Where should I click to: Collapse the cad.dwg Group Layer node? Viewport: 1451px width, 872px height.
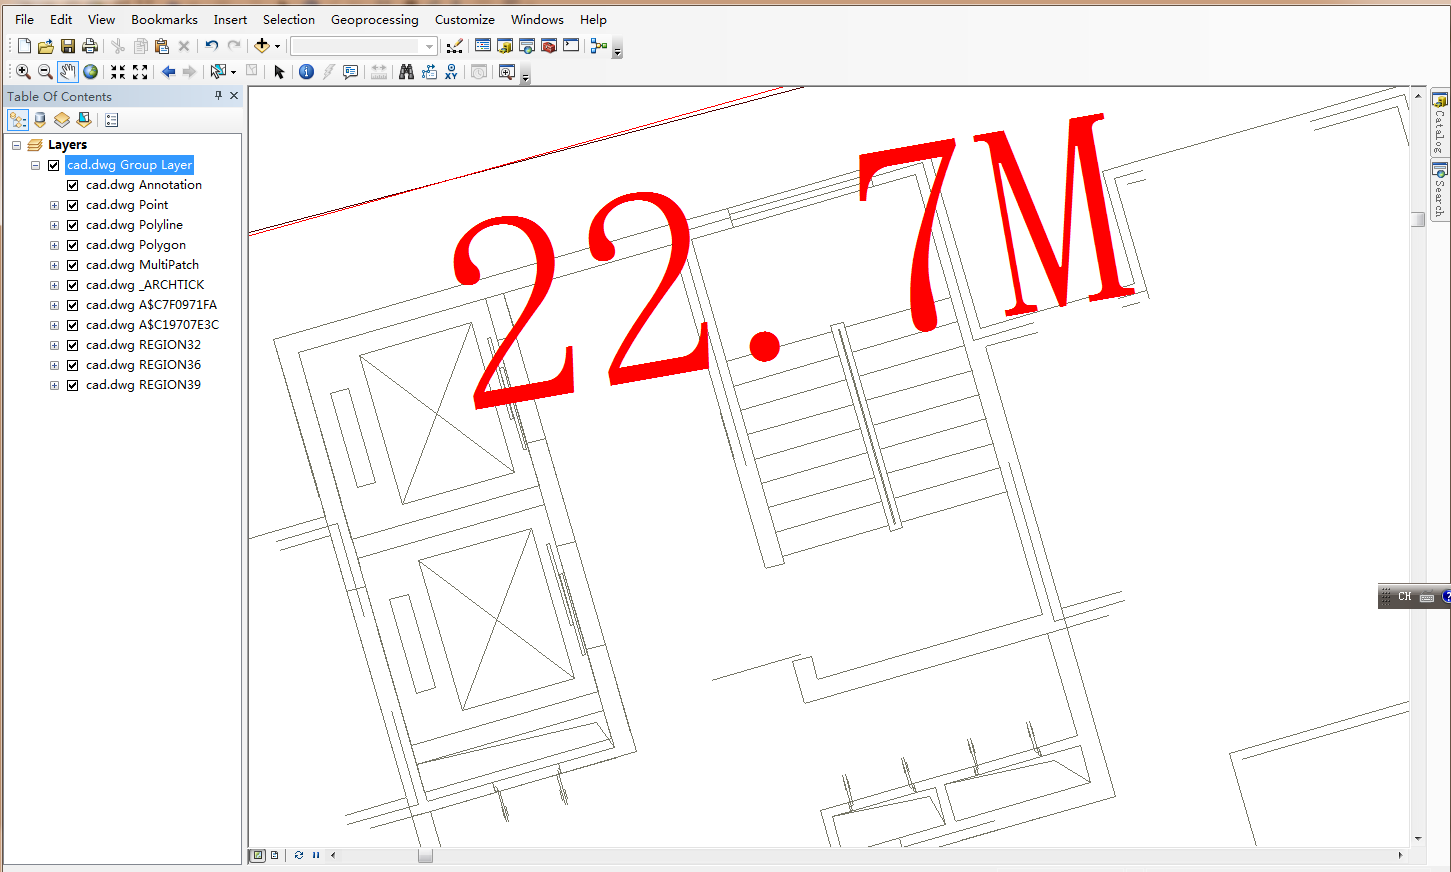pyautogui.click(x=35, y=165)
